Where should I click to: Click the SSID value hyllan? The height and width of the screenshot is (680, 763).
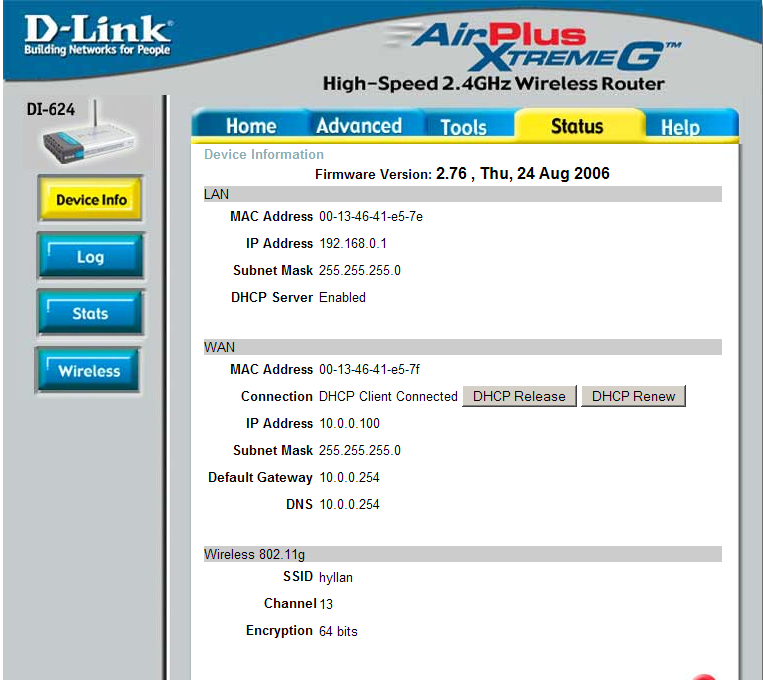pos(336,577)
